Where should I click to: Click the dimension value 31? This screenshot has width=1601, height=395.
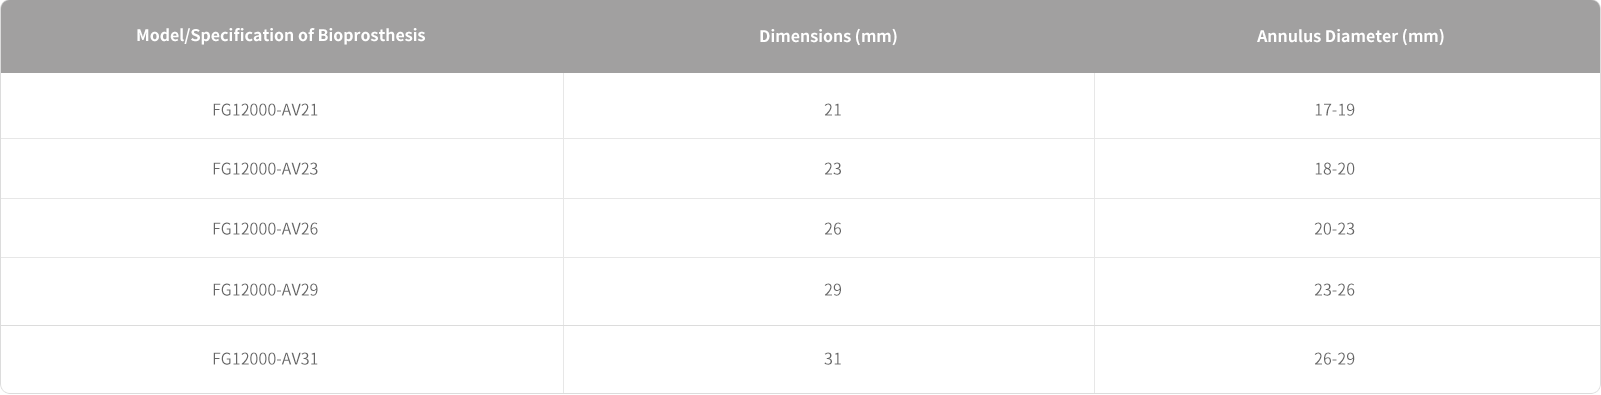click(x=833, y=359)
